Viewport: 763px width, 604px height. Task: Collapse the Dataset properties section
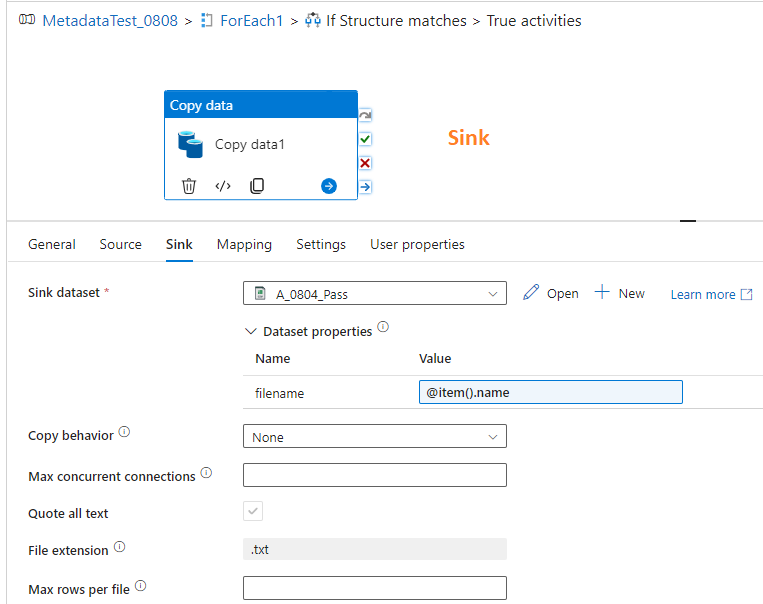251,331
